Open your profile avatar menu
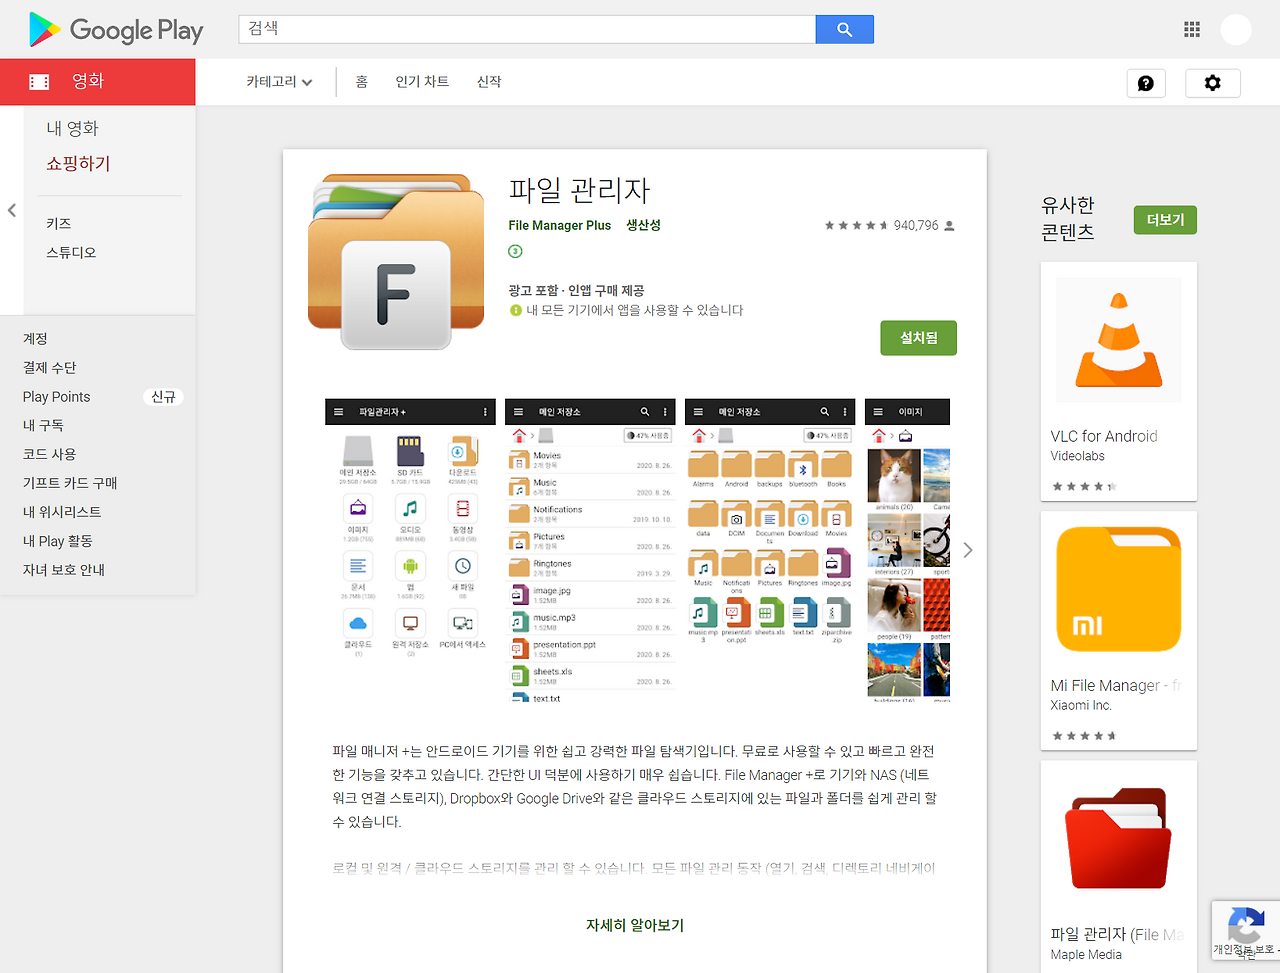This screenshot has height=973, width=1280. (1236, 29)
